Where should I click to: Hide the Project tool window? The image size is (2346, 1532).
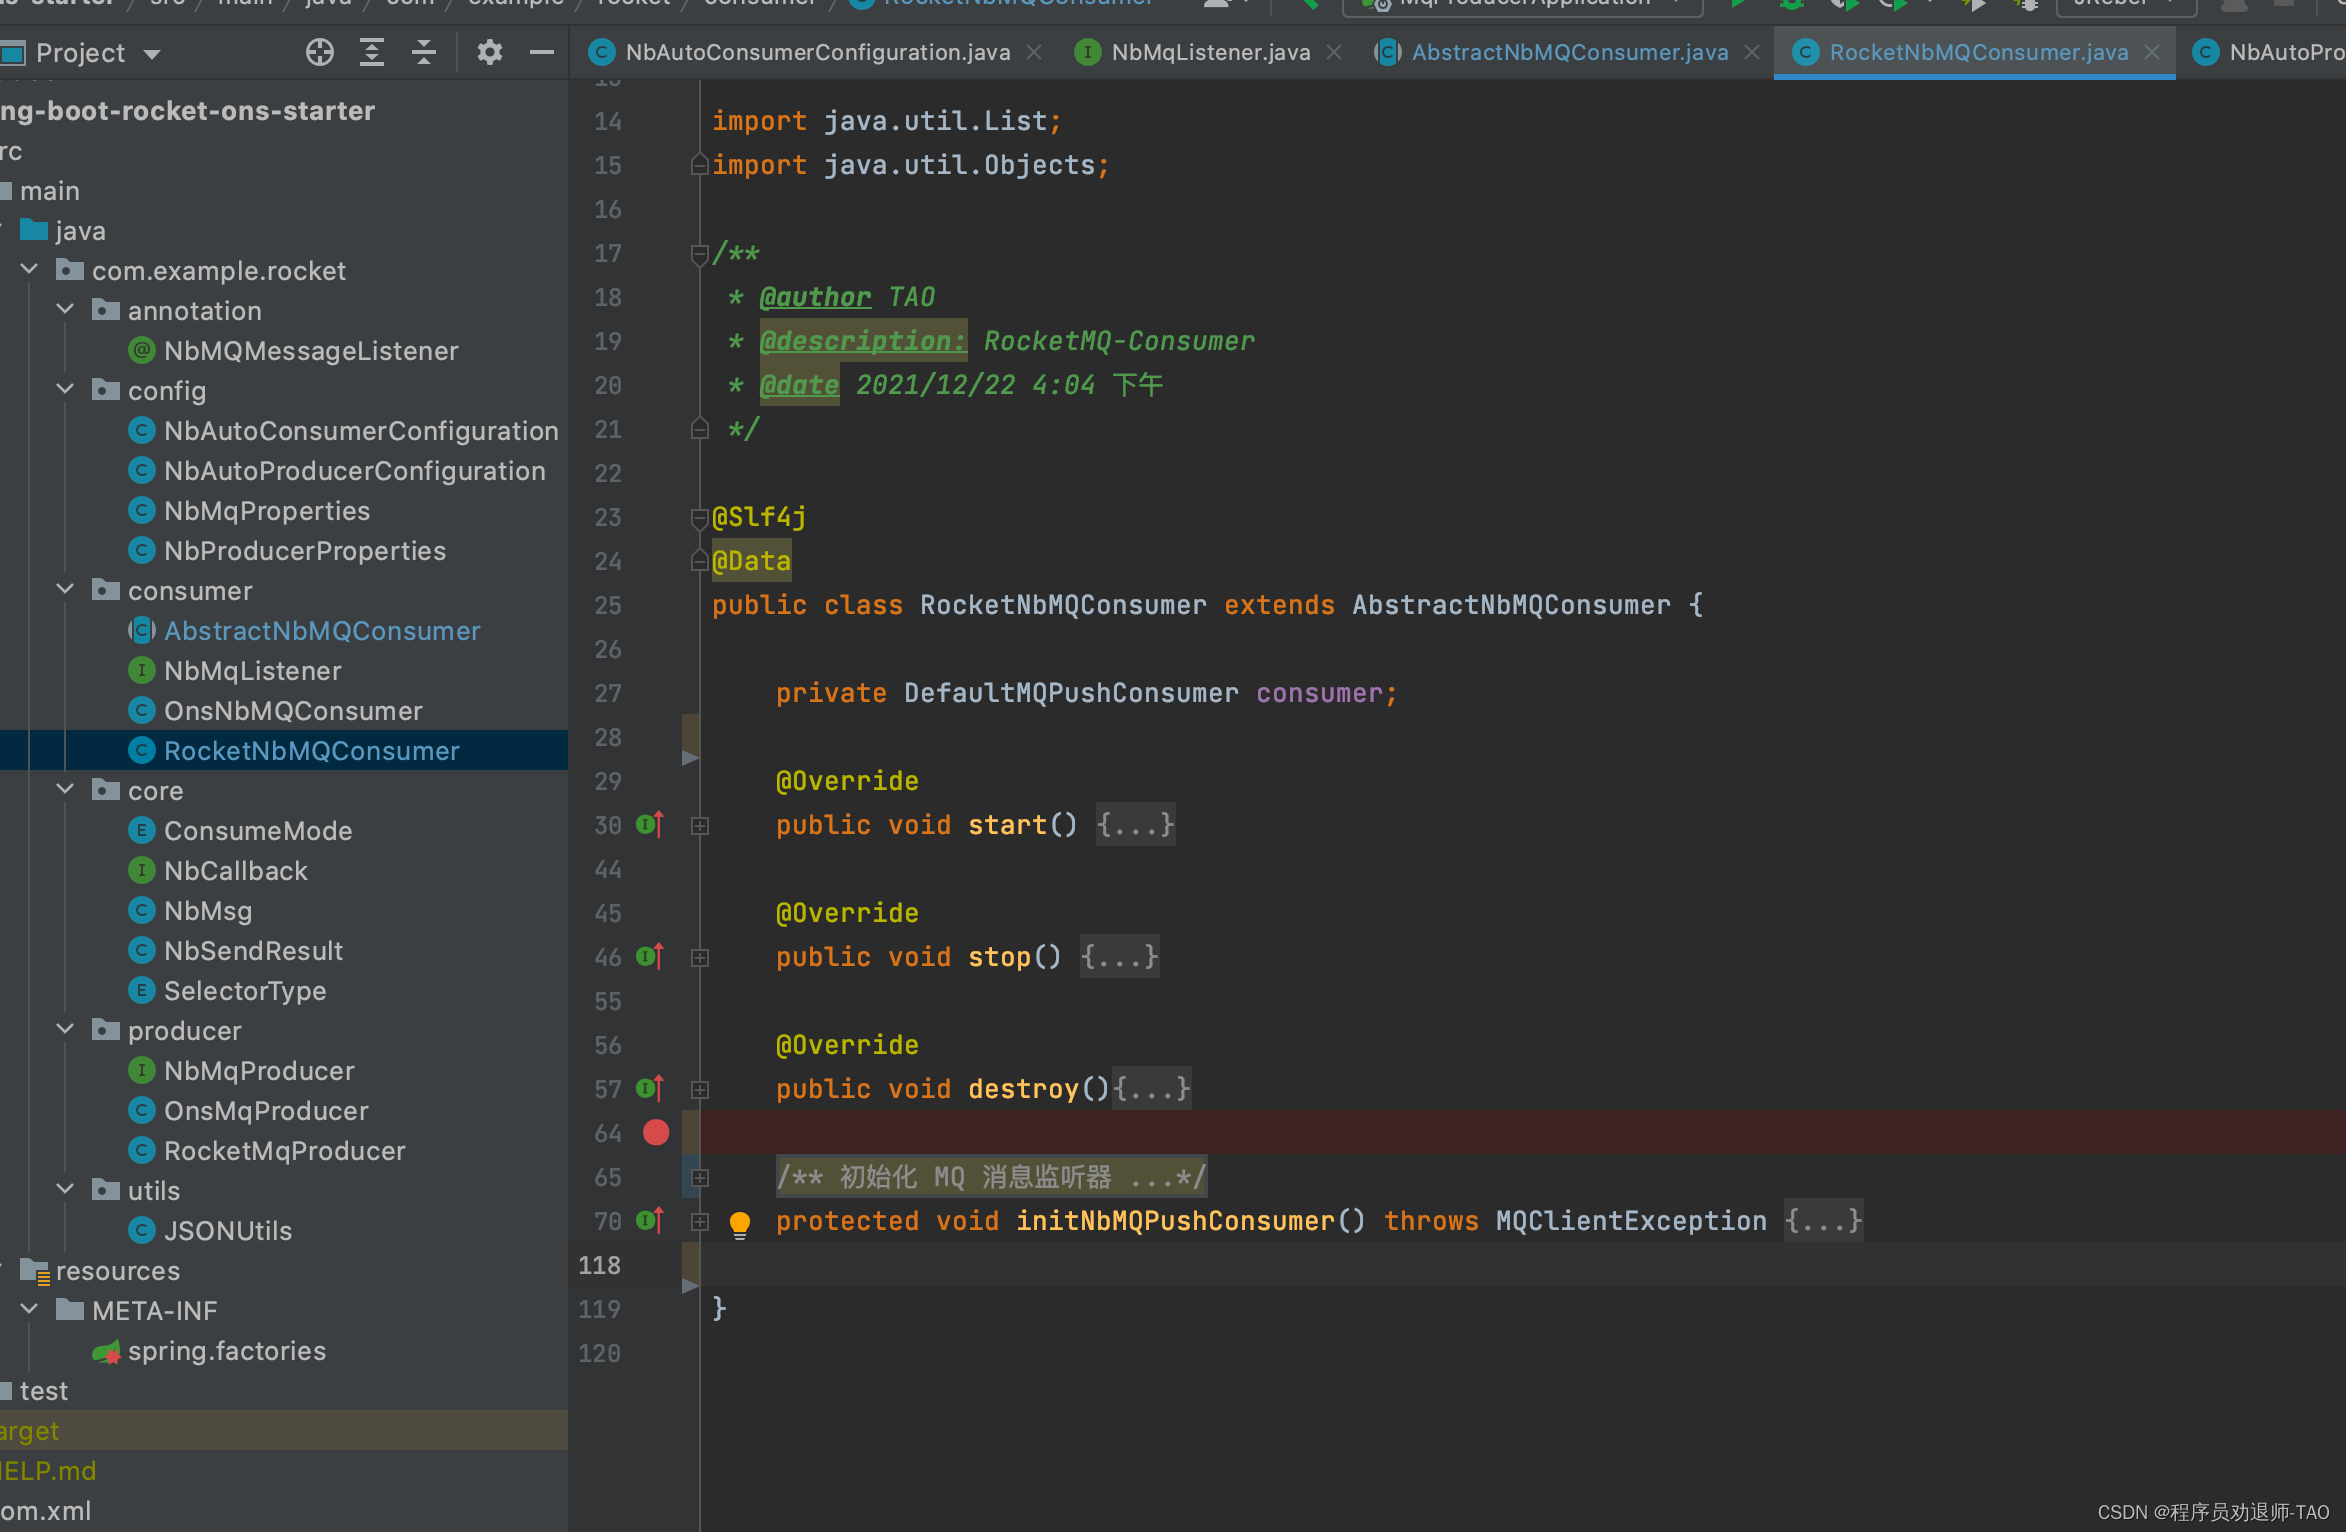coord(542,52)
